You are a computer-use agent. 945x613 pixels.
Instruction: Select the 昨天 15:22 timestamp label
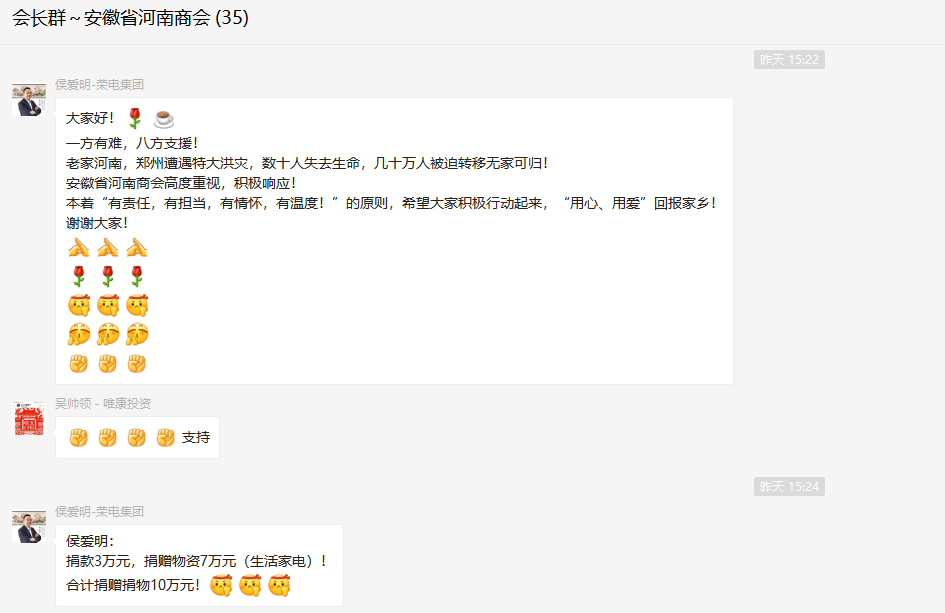tap(789, 60)
